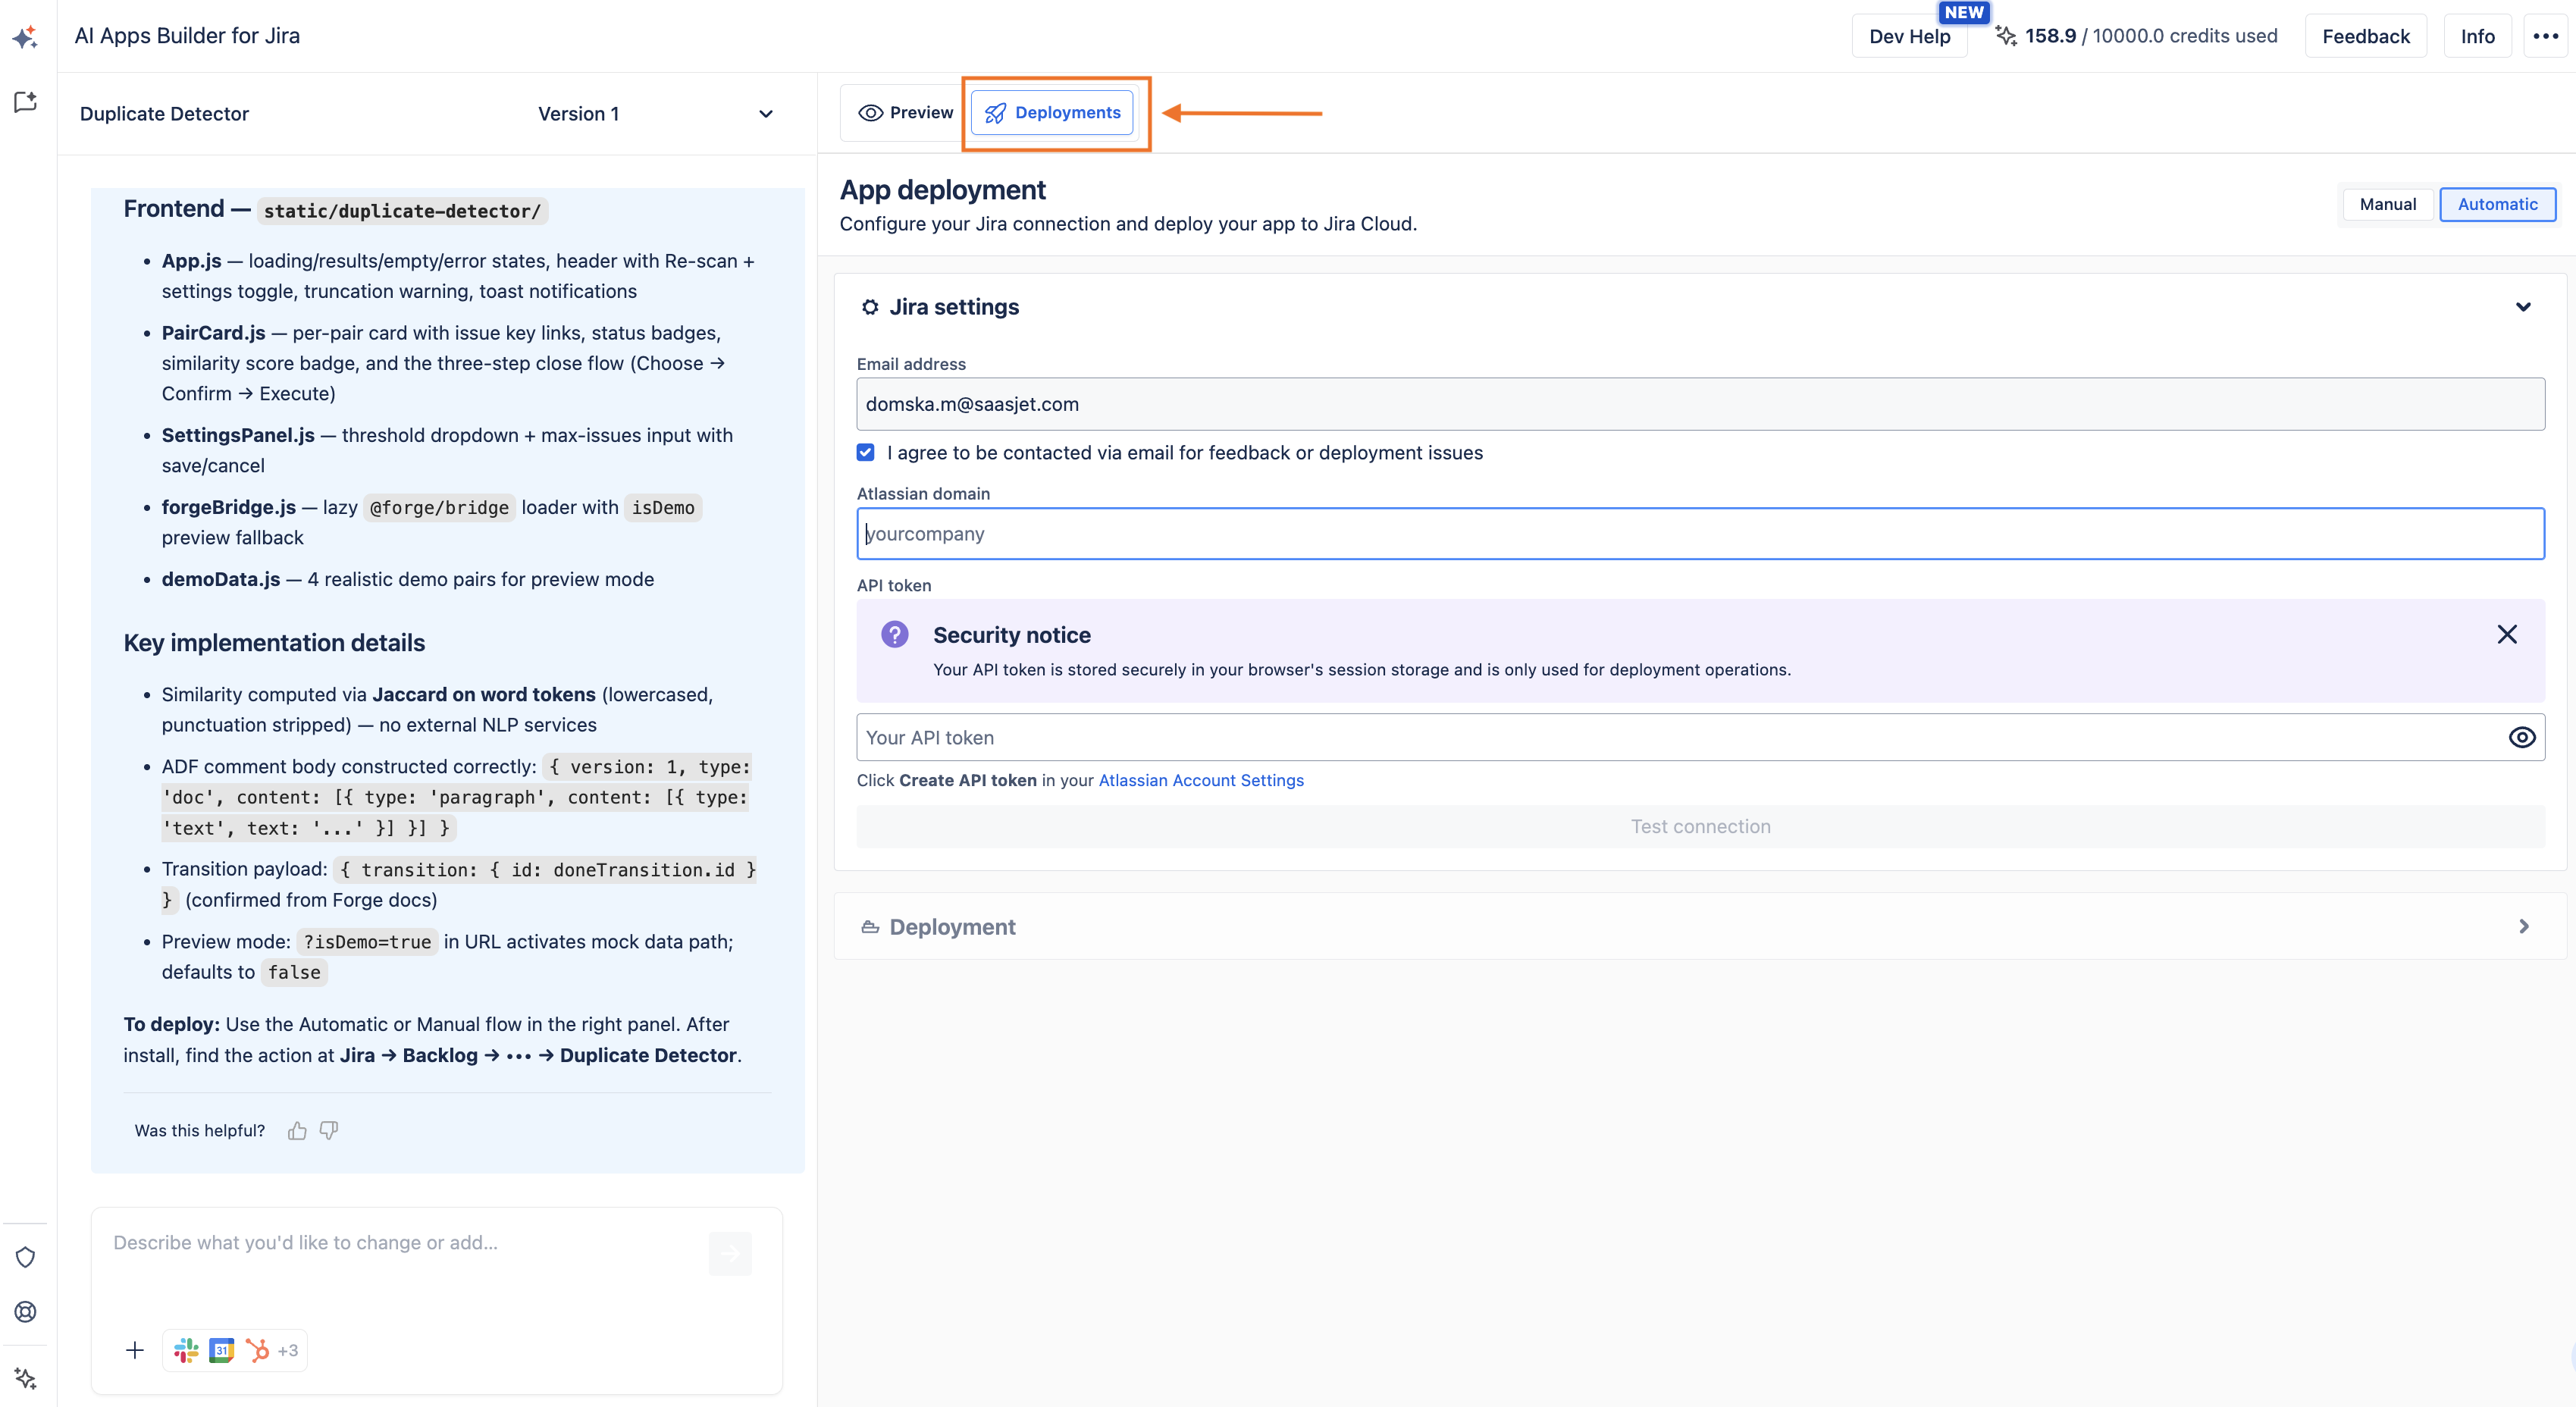Click the Security notice question mark icon

click(894, 634)
